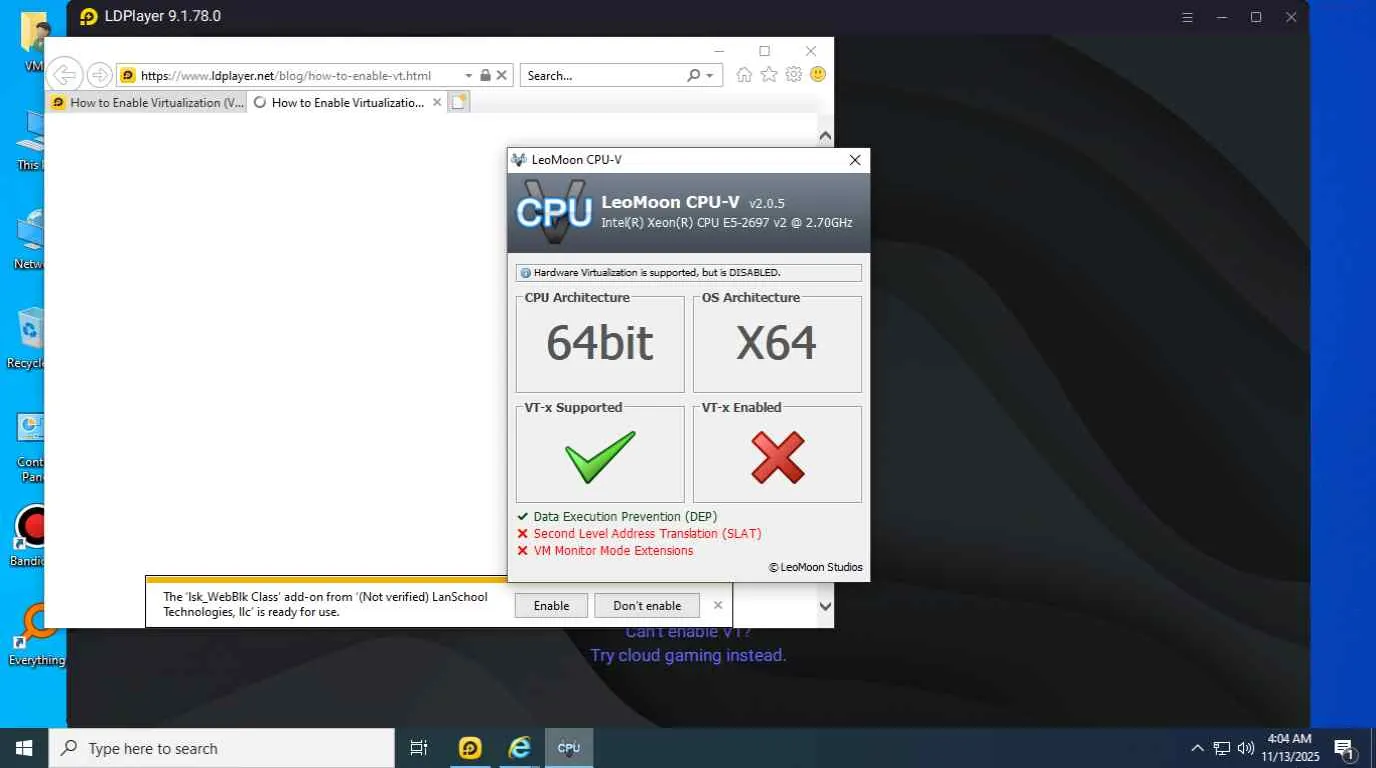The height and width of the screenshot is (768, 1376).
Task: Switch to second 'How to Enable Virtualizatio...' tab
Action: (347, 102)
